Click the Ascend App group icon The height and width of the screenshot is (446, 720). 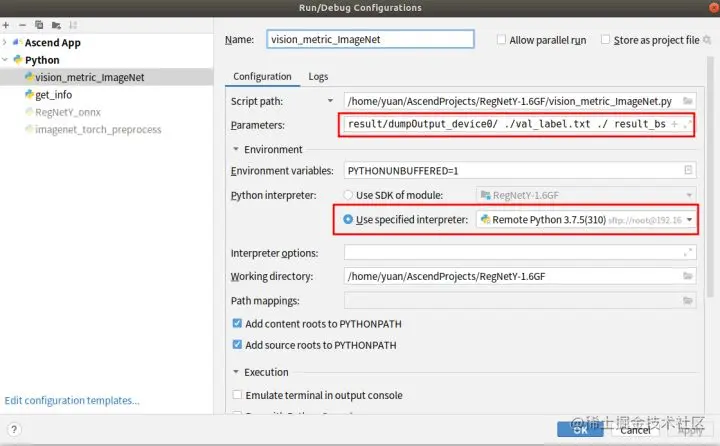pos(17,42)
